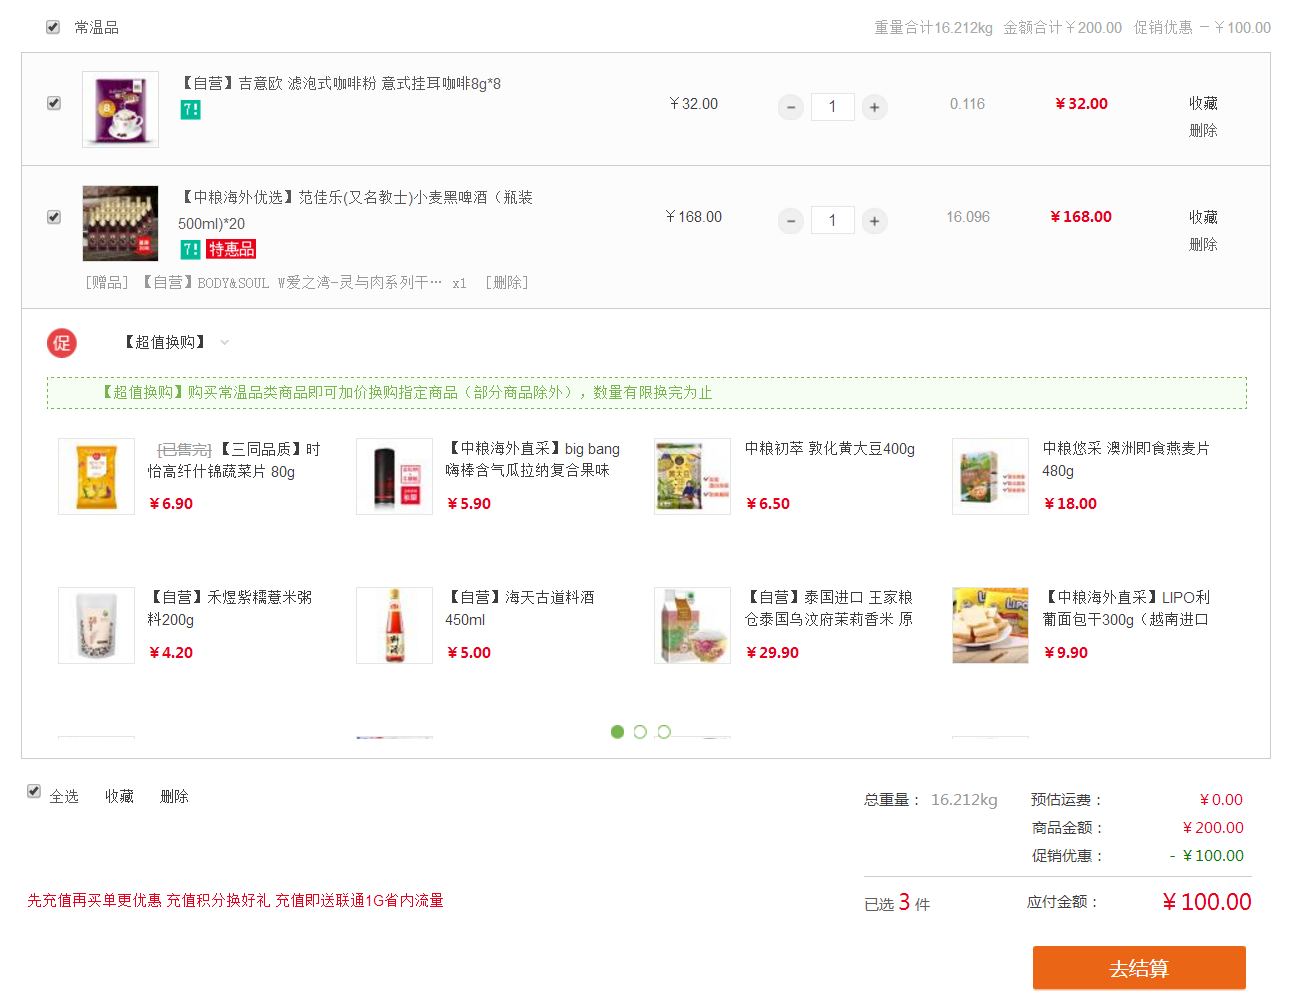Click the 特惠品 red tag

point(231,249)
